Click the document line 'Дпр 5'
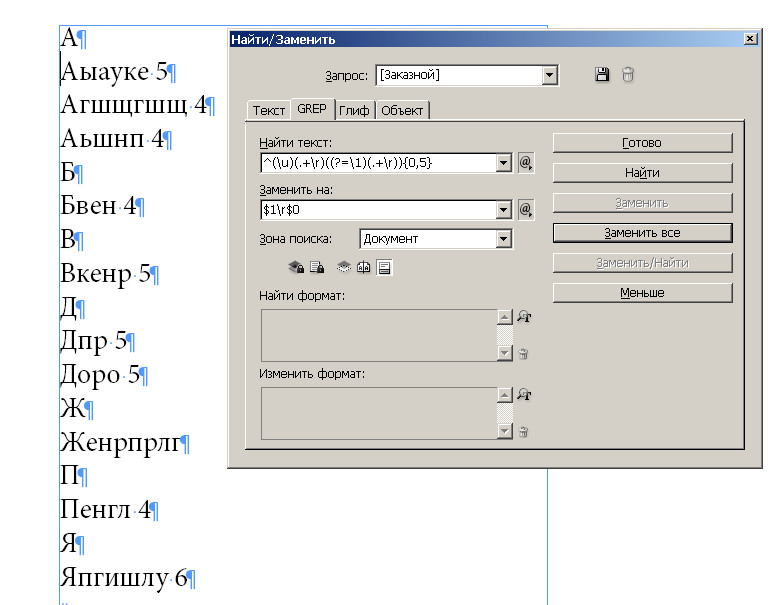The image size is (771, 605). (x=97, y=341)
